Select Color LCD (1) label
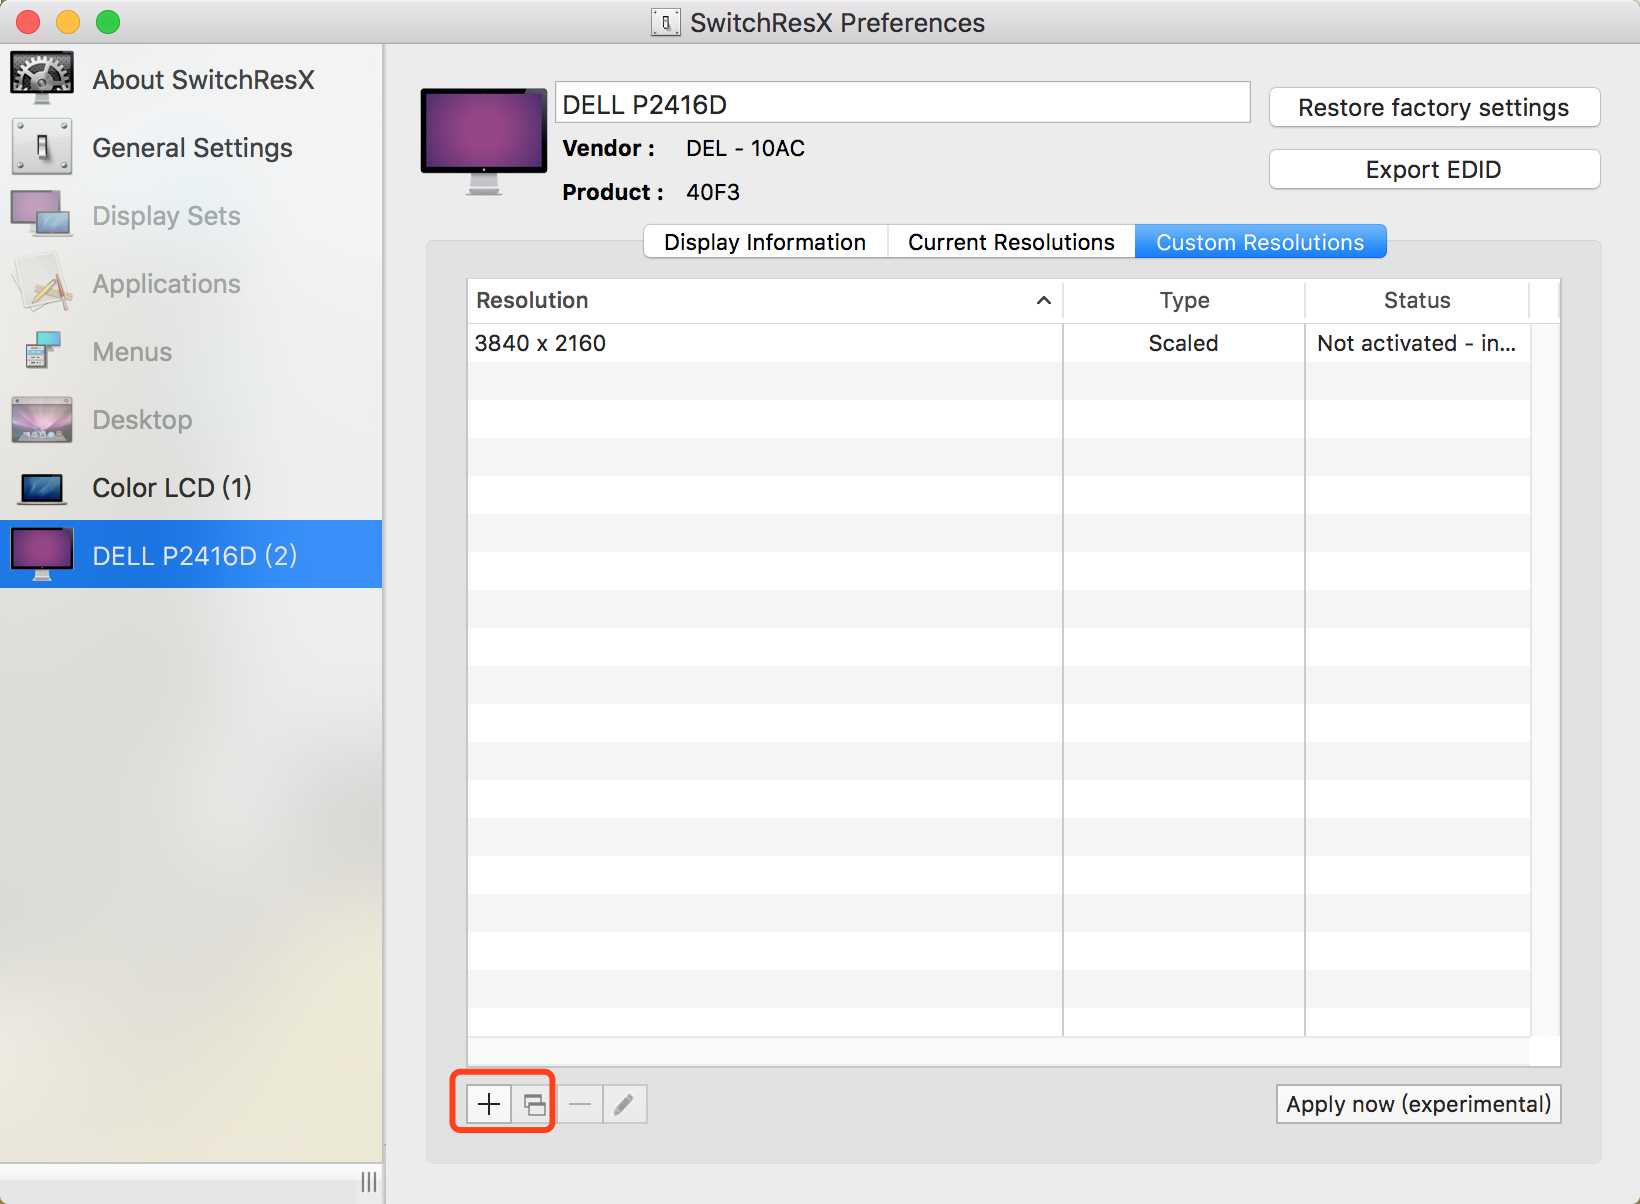This screenshot has width=1640, height=1204. coord(172,488)
